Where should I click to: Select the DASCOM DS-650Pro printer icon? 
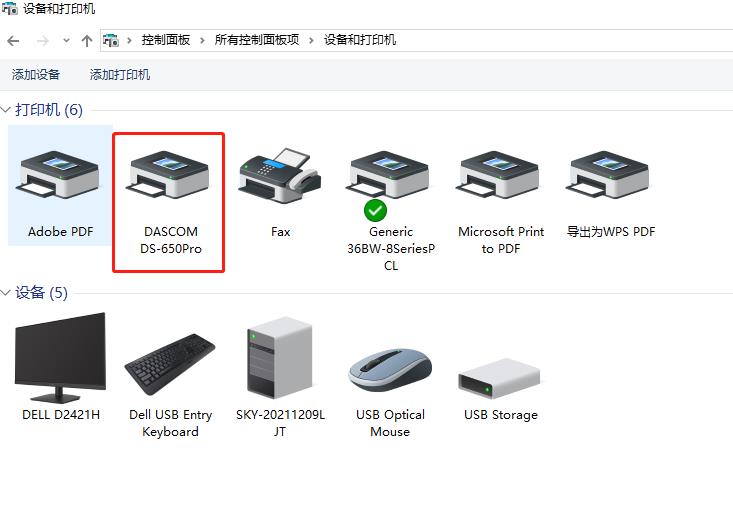168,174
